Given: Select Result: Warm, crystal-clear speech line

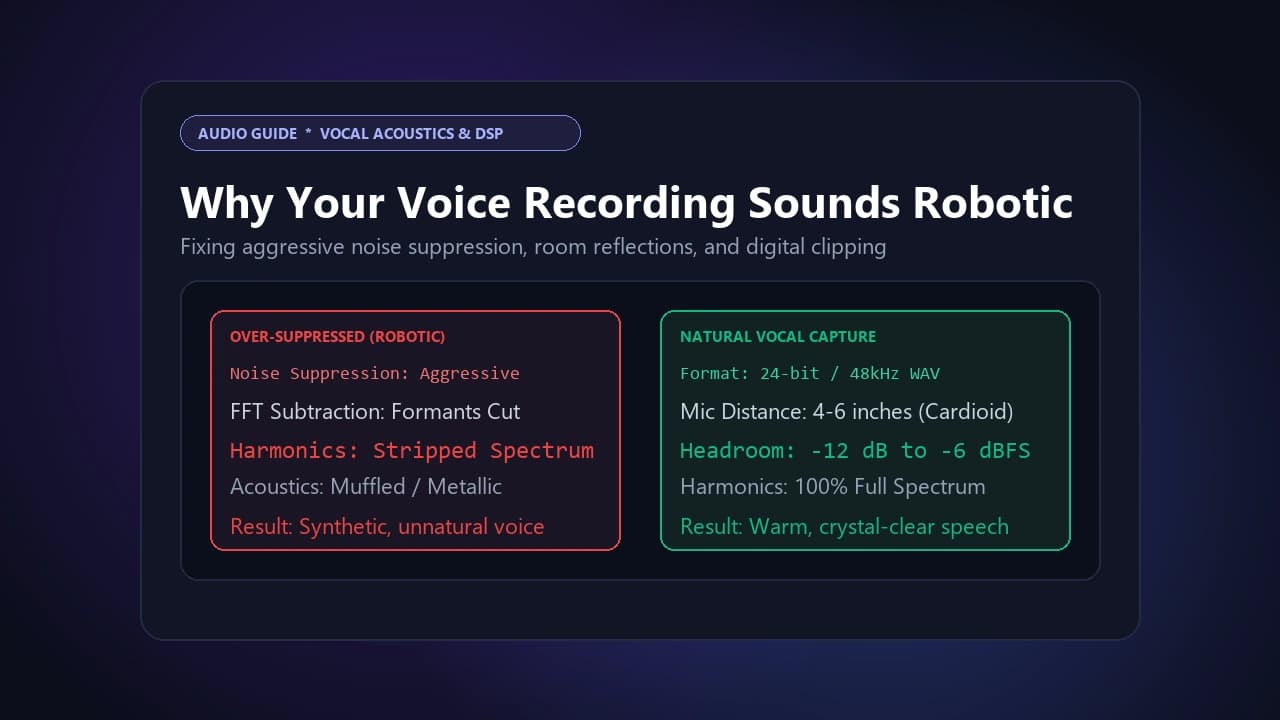Looking at the screenshot, I should [844, 526].
